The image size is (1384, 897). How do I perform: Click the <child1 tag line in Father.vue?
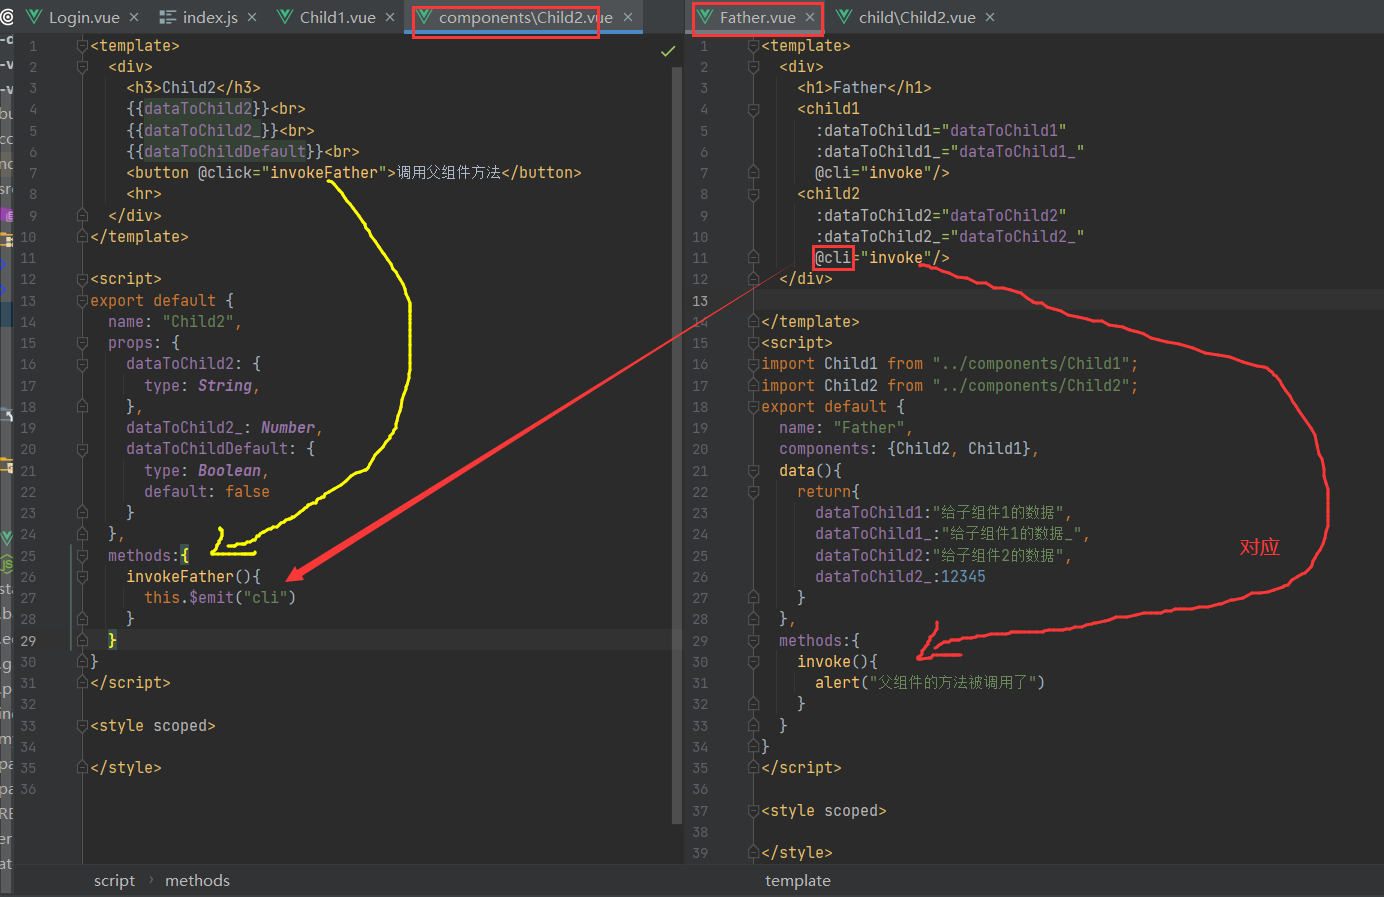coord(828,109)
